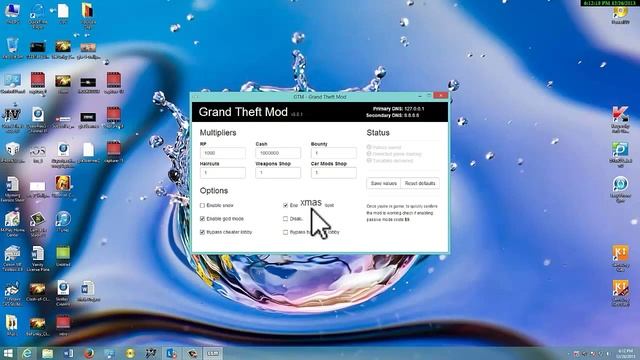The width and height of the screenshot is (640, 360).
Task: Click the Haircuts multiplier input field
Action: click(222, 173)
